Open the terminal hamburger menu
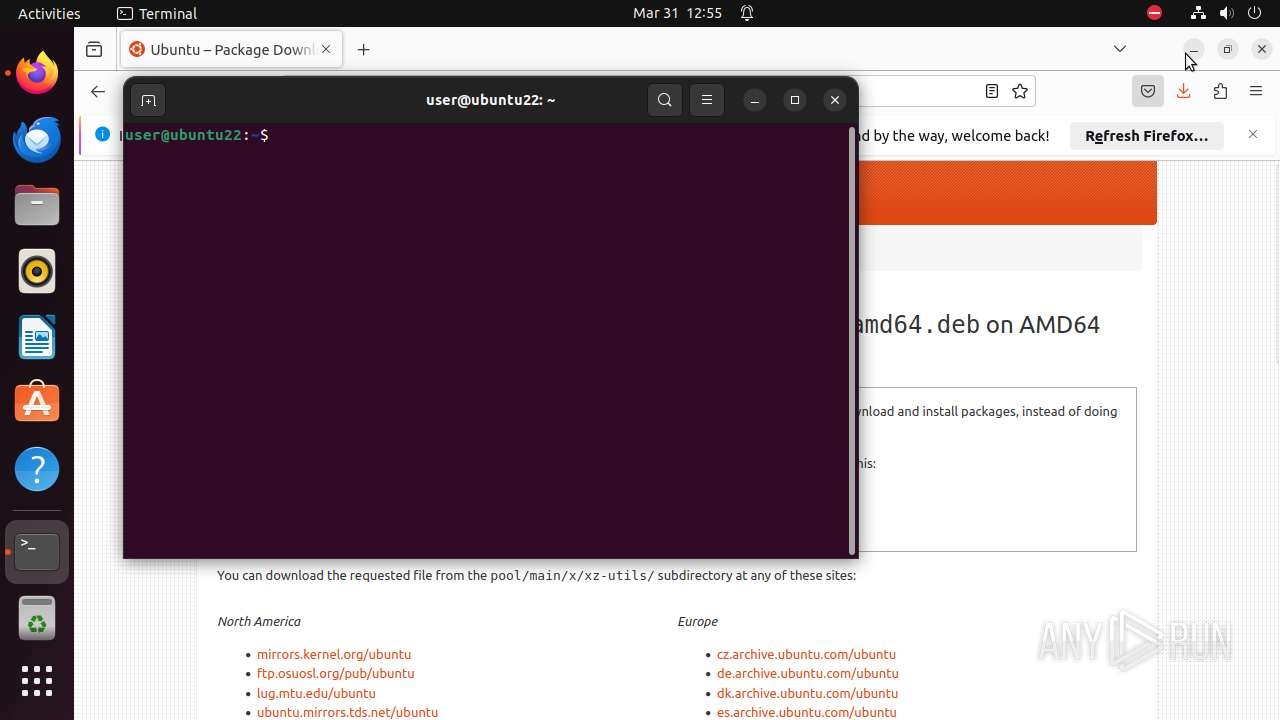 pos(707,100)
